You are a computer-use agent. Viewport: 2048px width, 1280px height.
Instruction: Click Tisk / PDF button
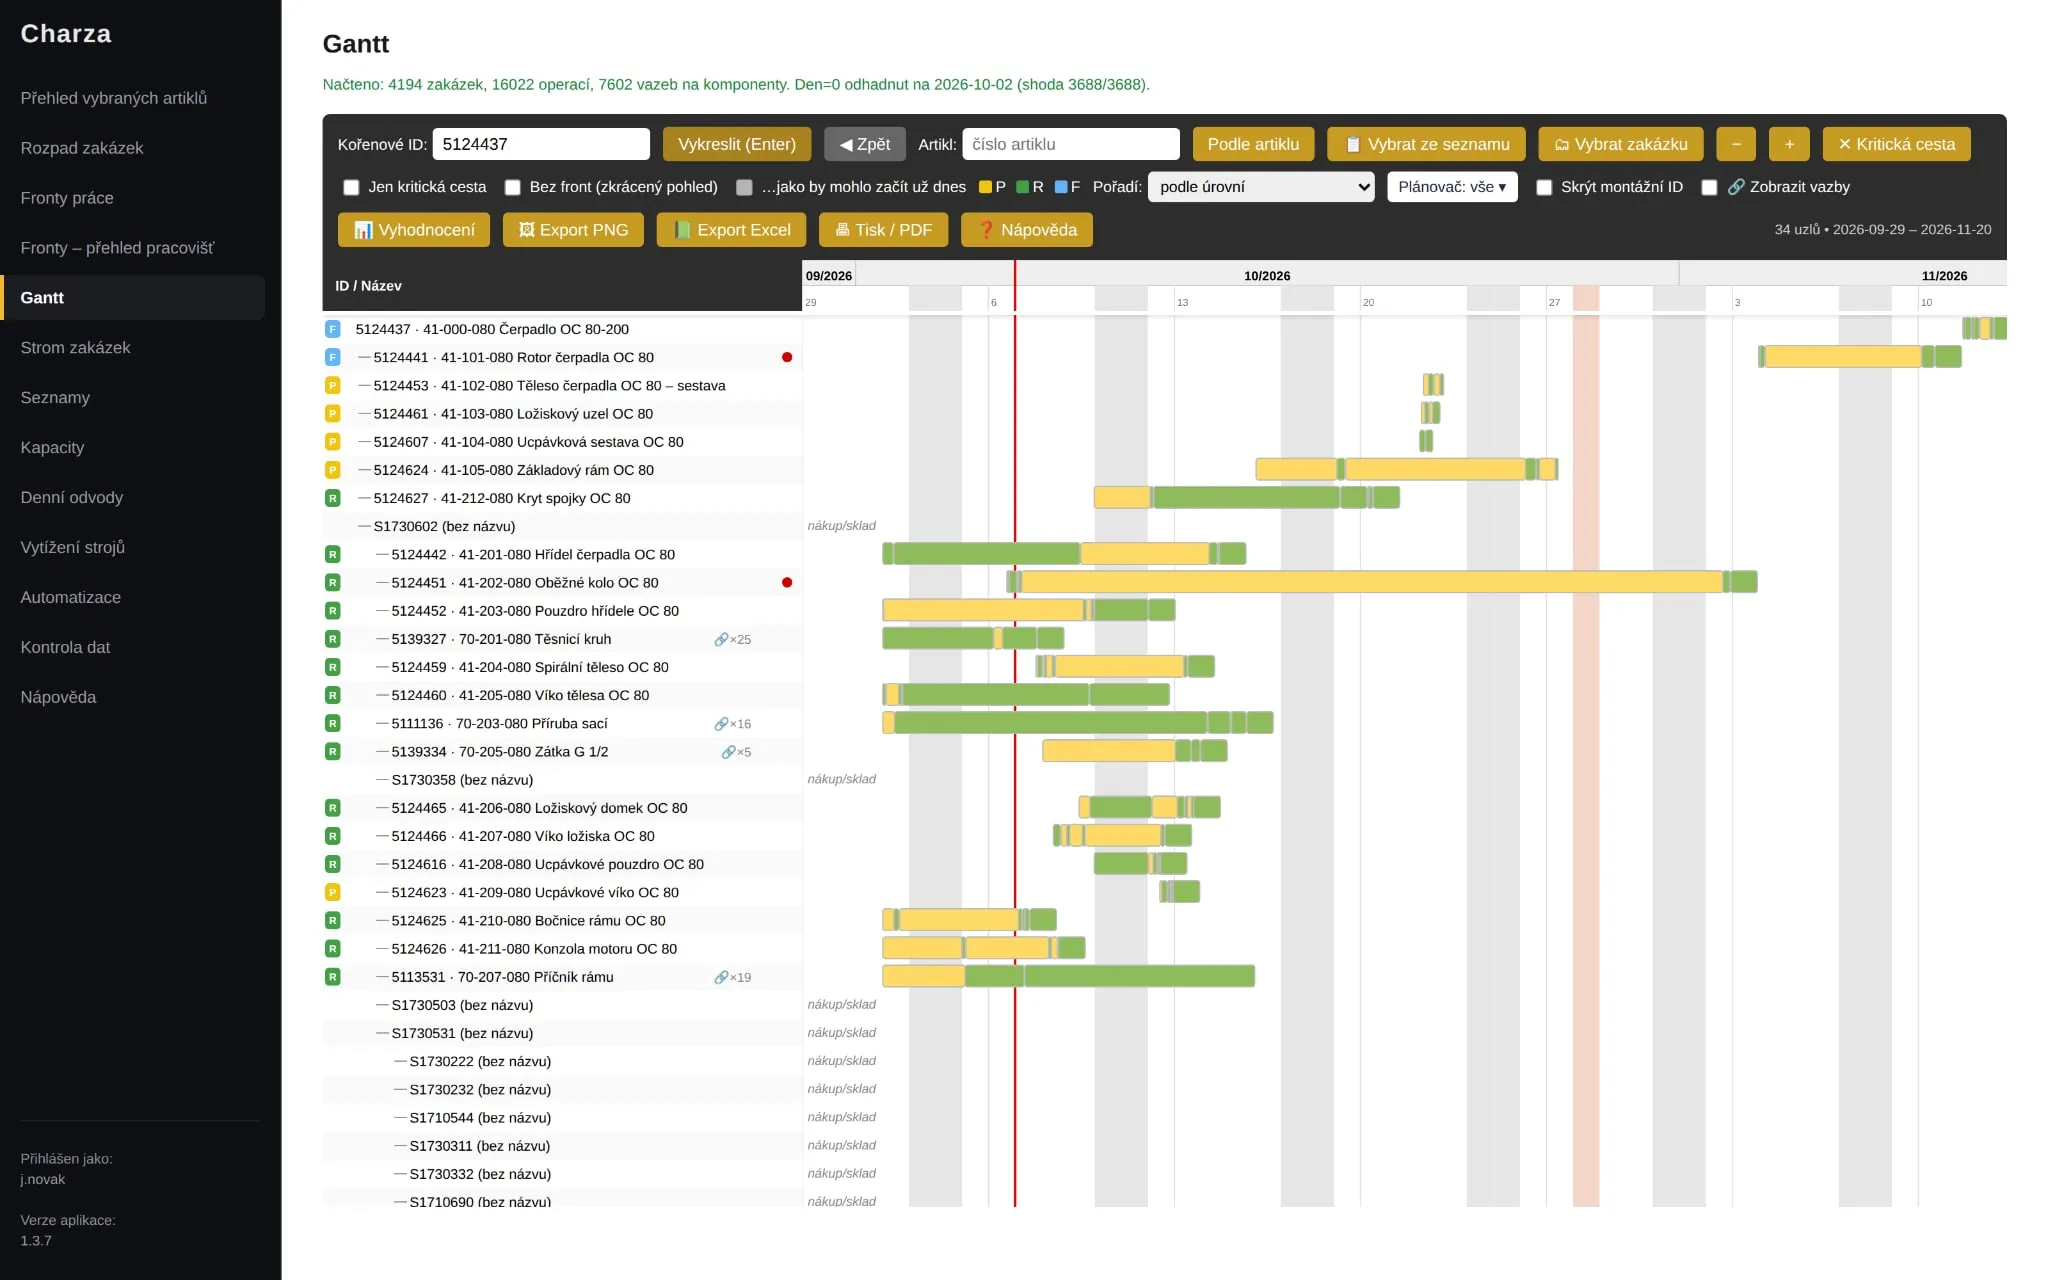883,230
